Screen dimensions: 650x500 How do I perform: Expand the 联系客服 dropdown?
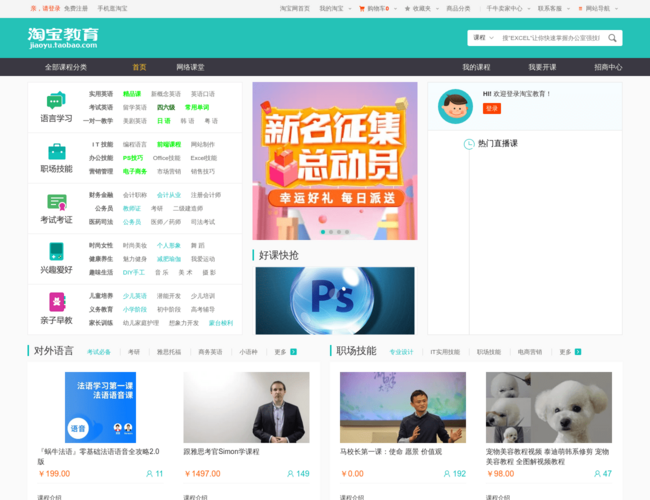pyautogui.click(x=568, y=9)
